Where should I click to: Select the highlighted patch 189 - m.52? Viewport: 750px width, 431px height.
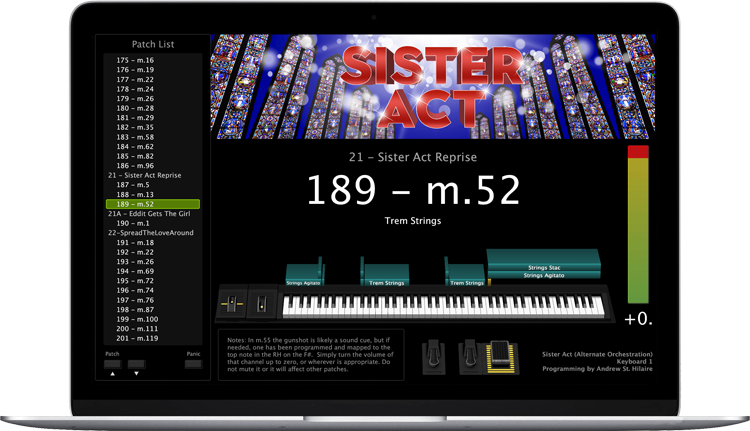[x=153, y=204]
